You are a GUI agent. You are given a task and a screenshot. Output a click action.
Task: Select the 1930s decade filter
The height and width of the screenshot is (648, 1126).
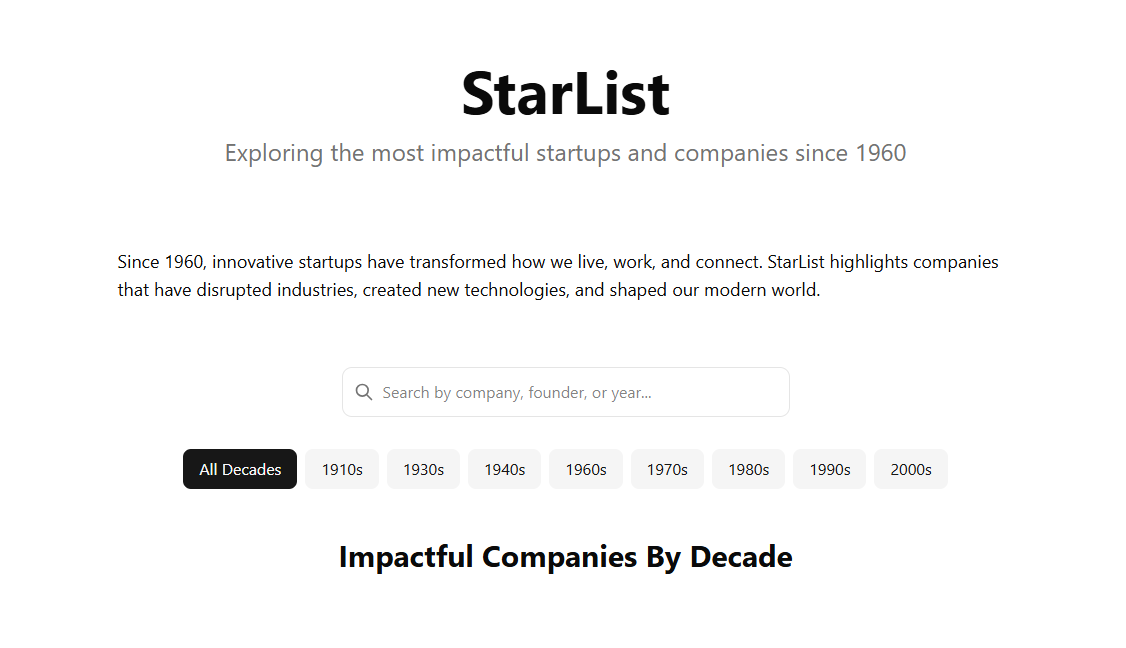click(423, 469)
